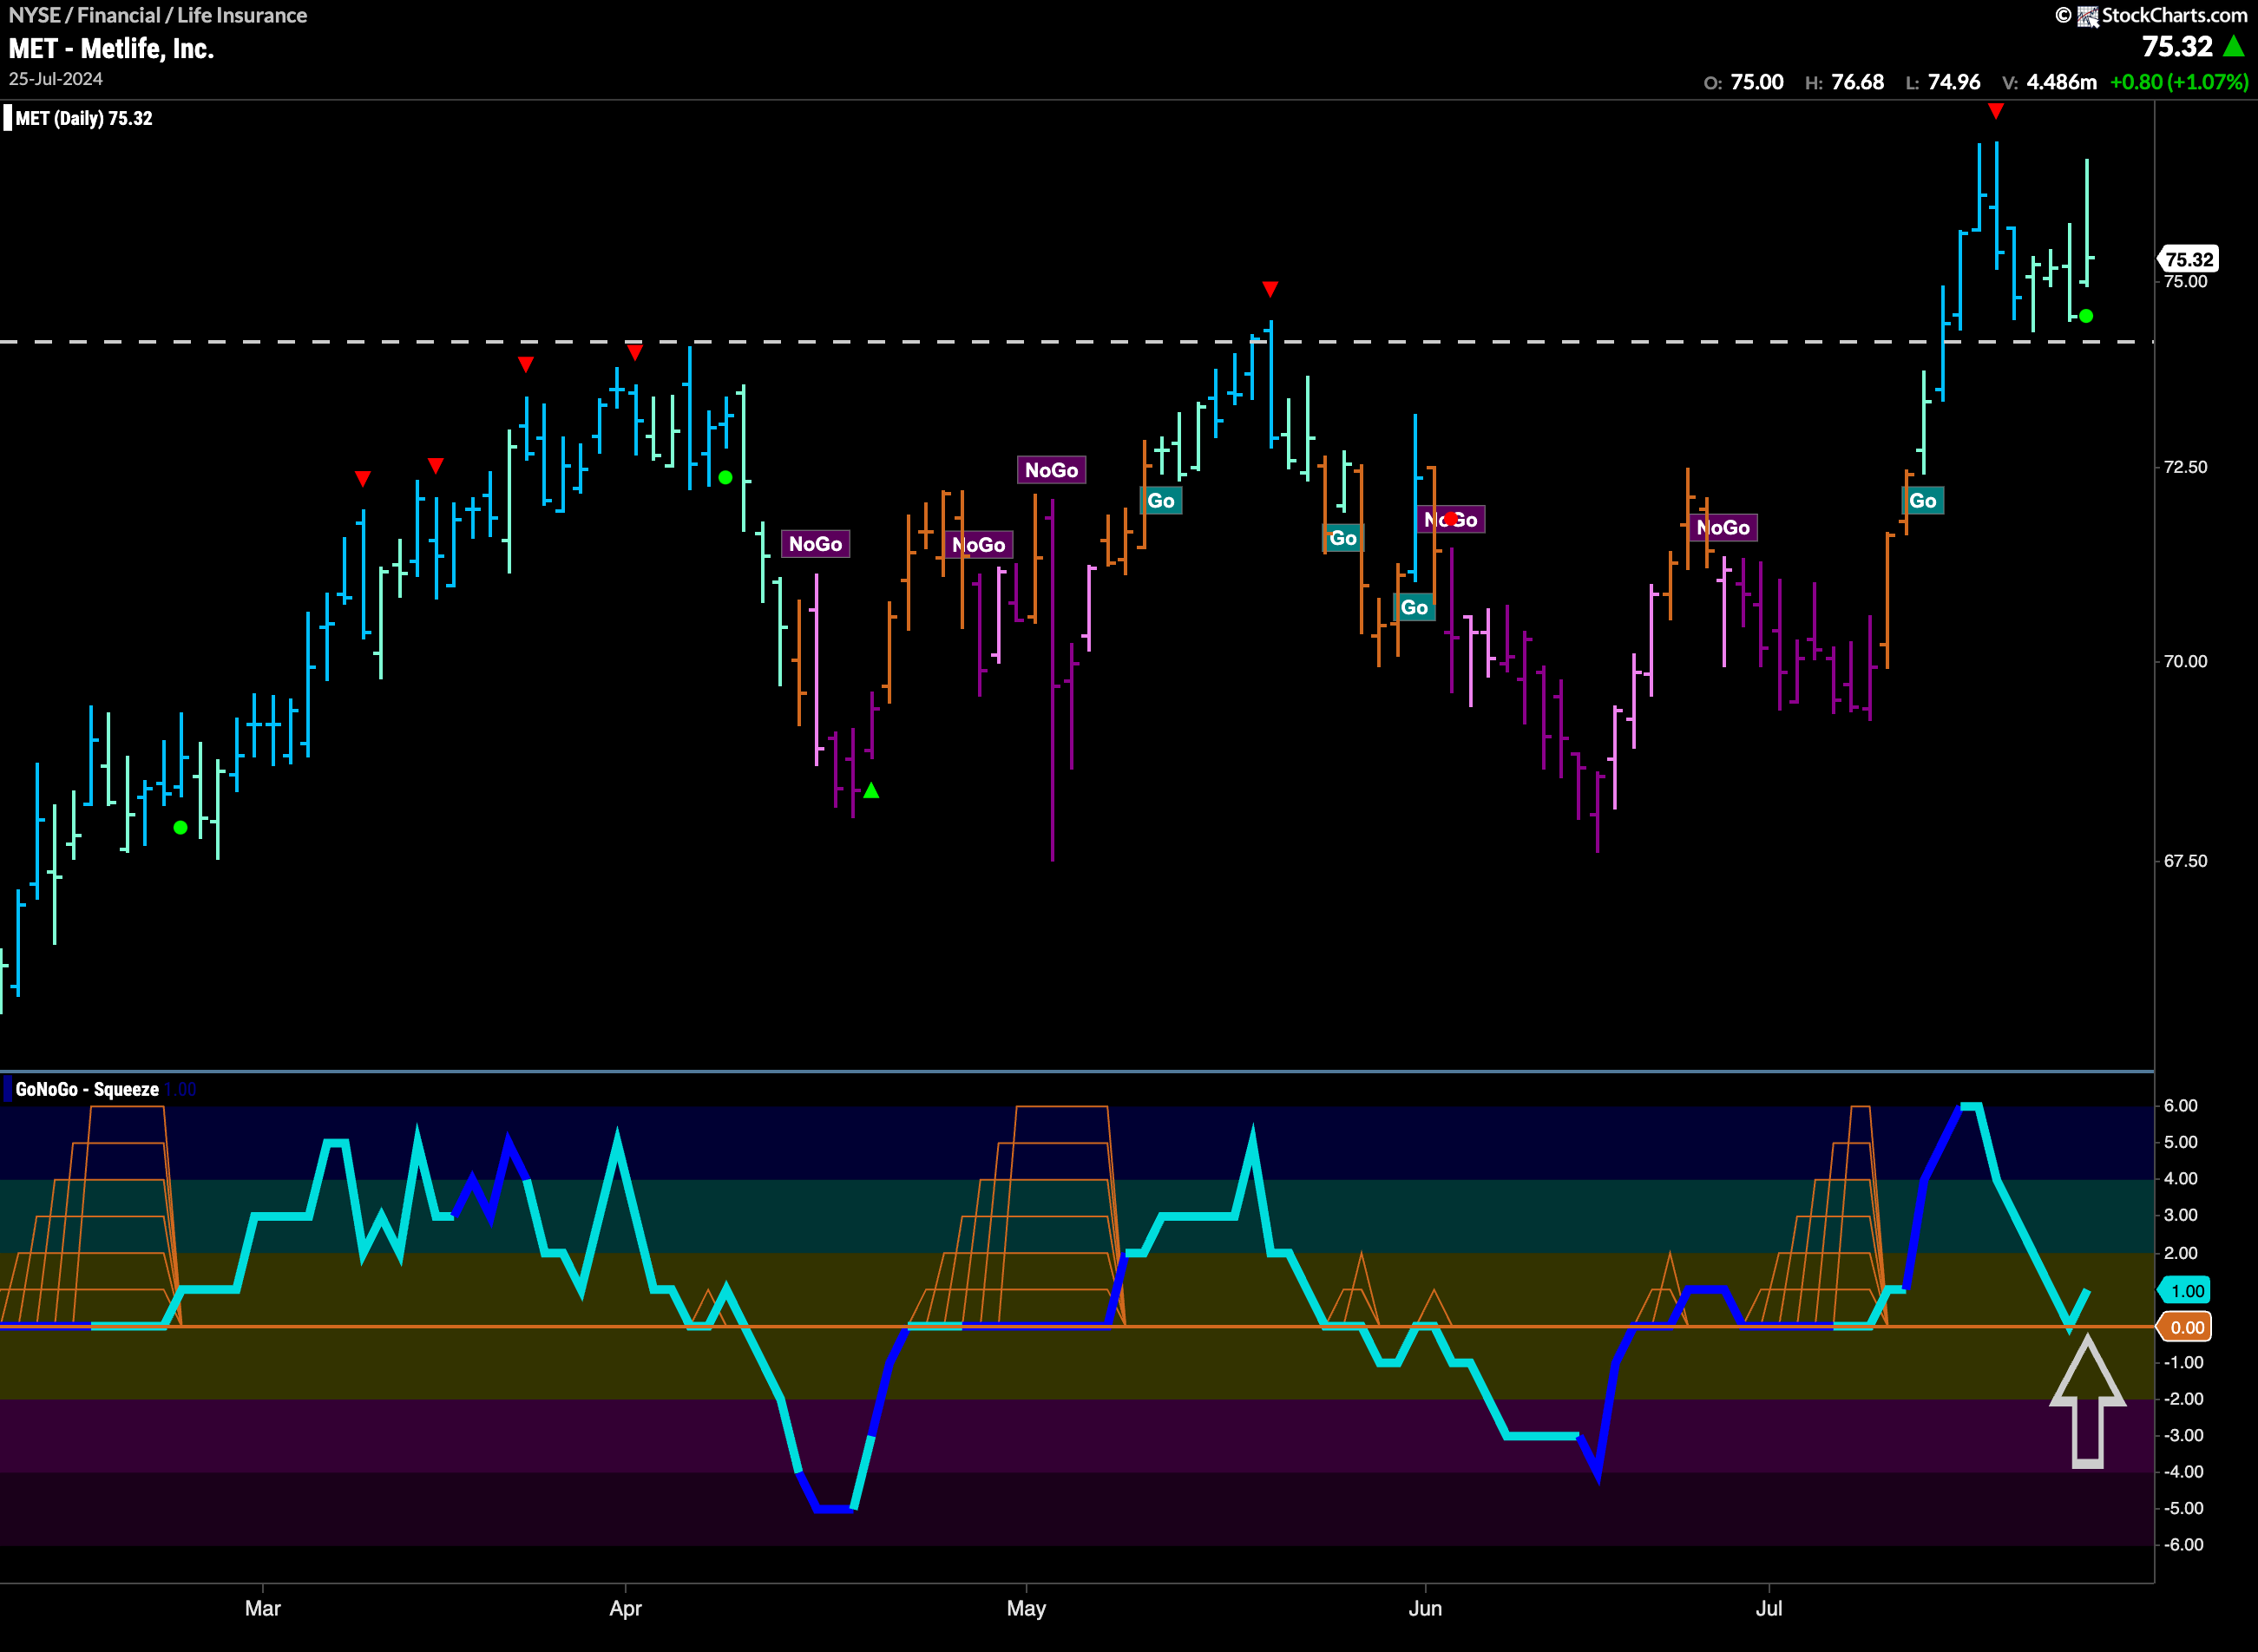Screen dimensions: 2258x1652
Task: Click the Mar label on the time axis
Action: click(263, 1608)
